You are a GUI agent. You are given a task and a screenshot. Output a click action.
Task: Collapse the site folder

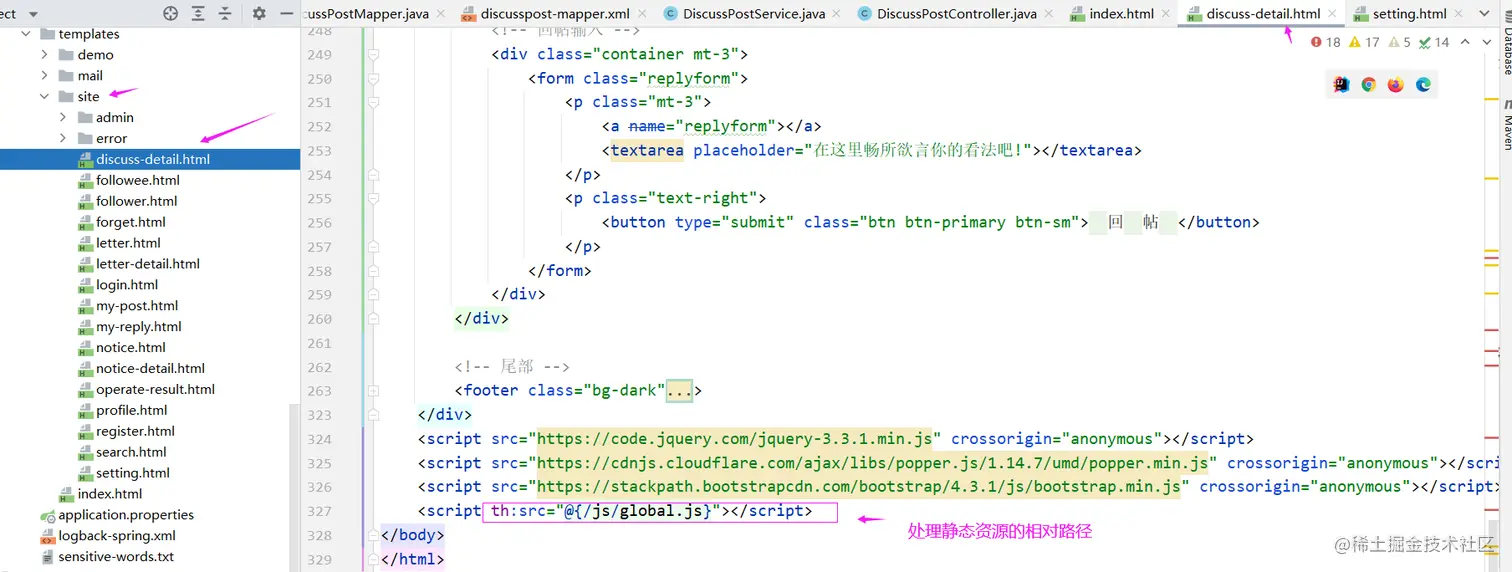pos(44,97)
